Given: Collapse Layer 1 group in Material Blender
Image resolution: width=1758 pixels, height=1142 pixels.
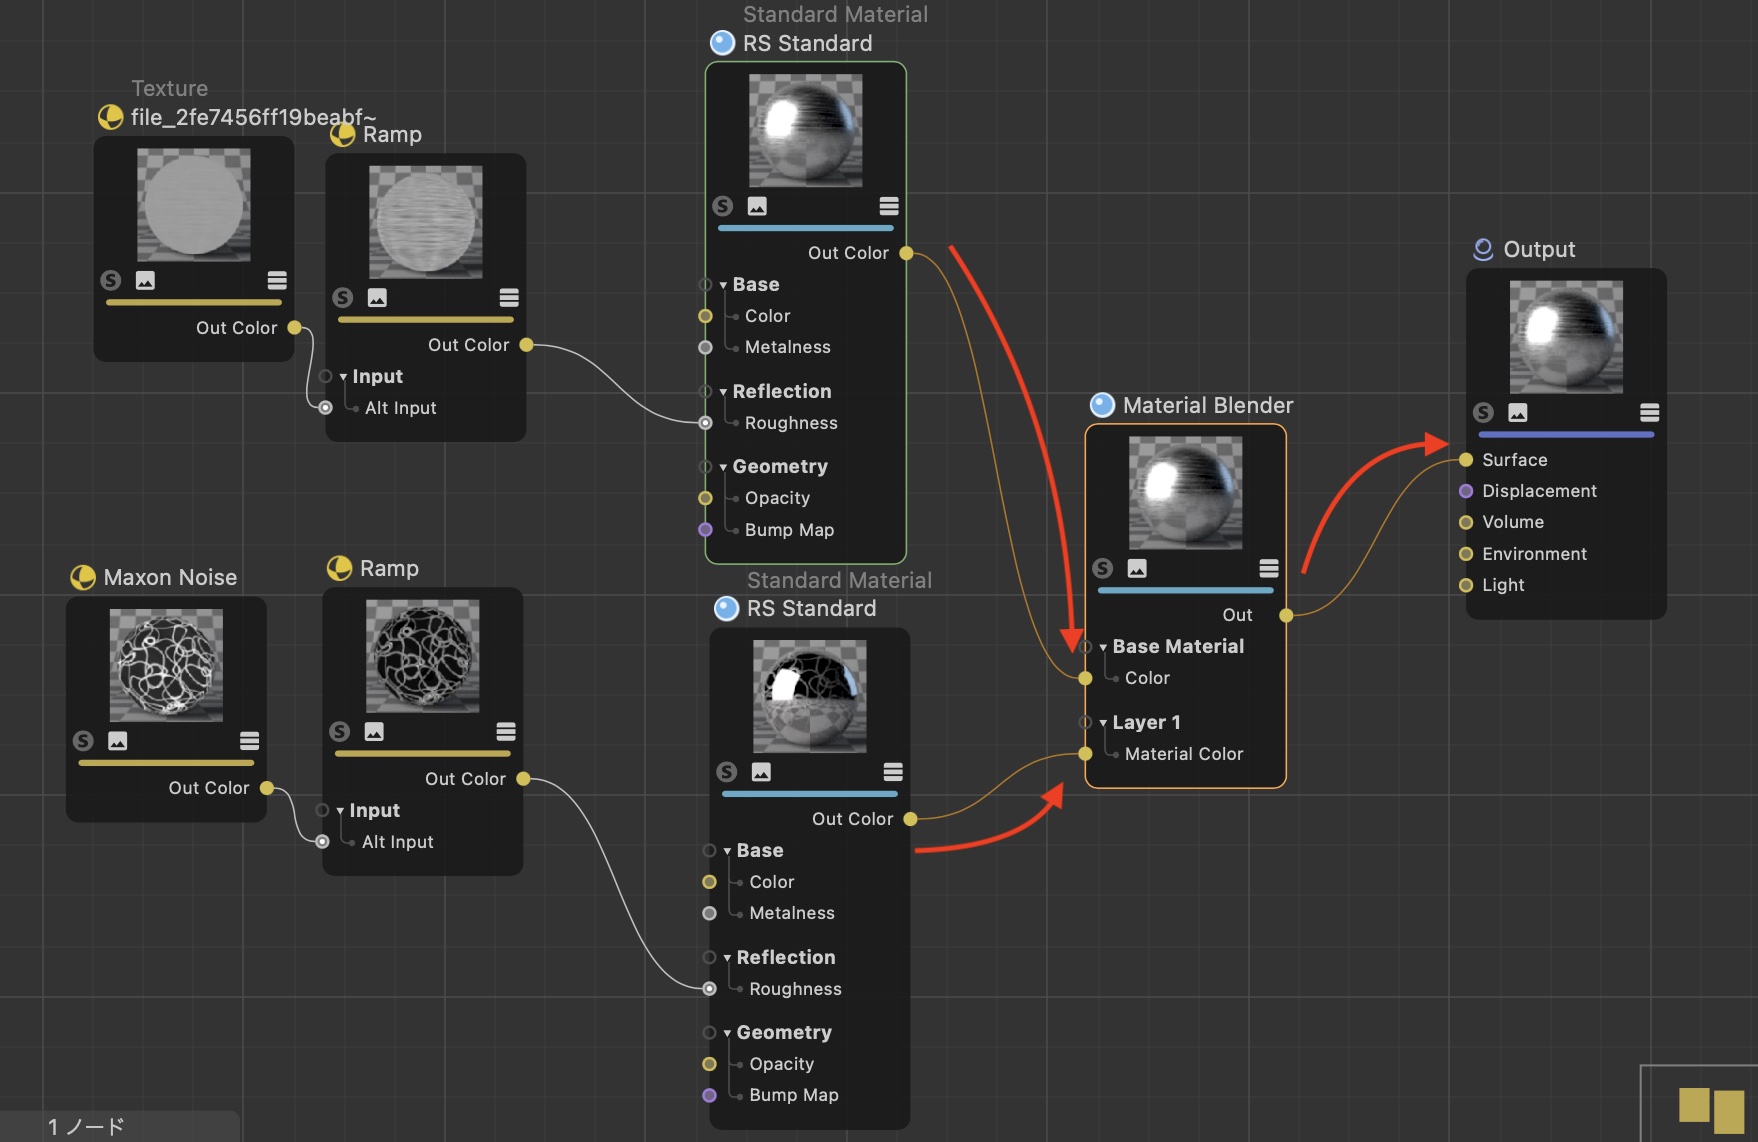Looking at the screenshot, I should (x=1103, y=723).
